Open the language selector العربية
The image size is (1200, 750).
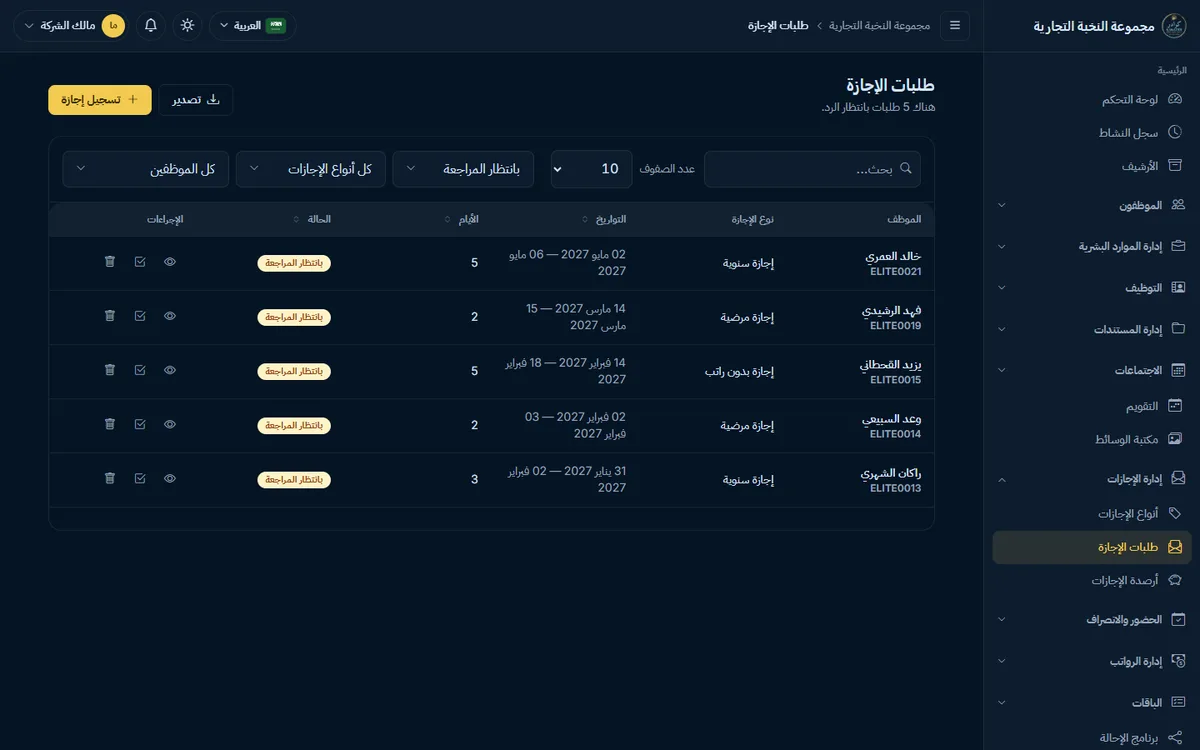pyautogui.click(x=252, y=25)
